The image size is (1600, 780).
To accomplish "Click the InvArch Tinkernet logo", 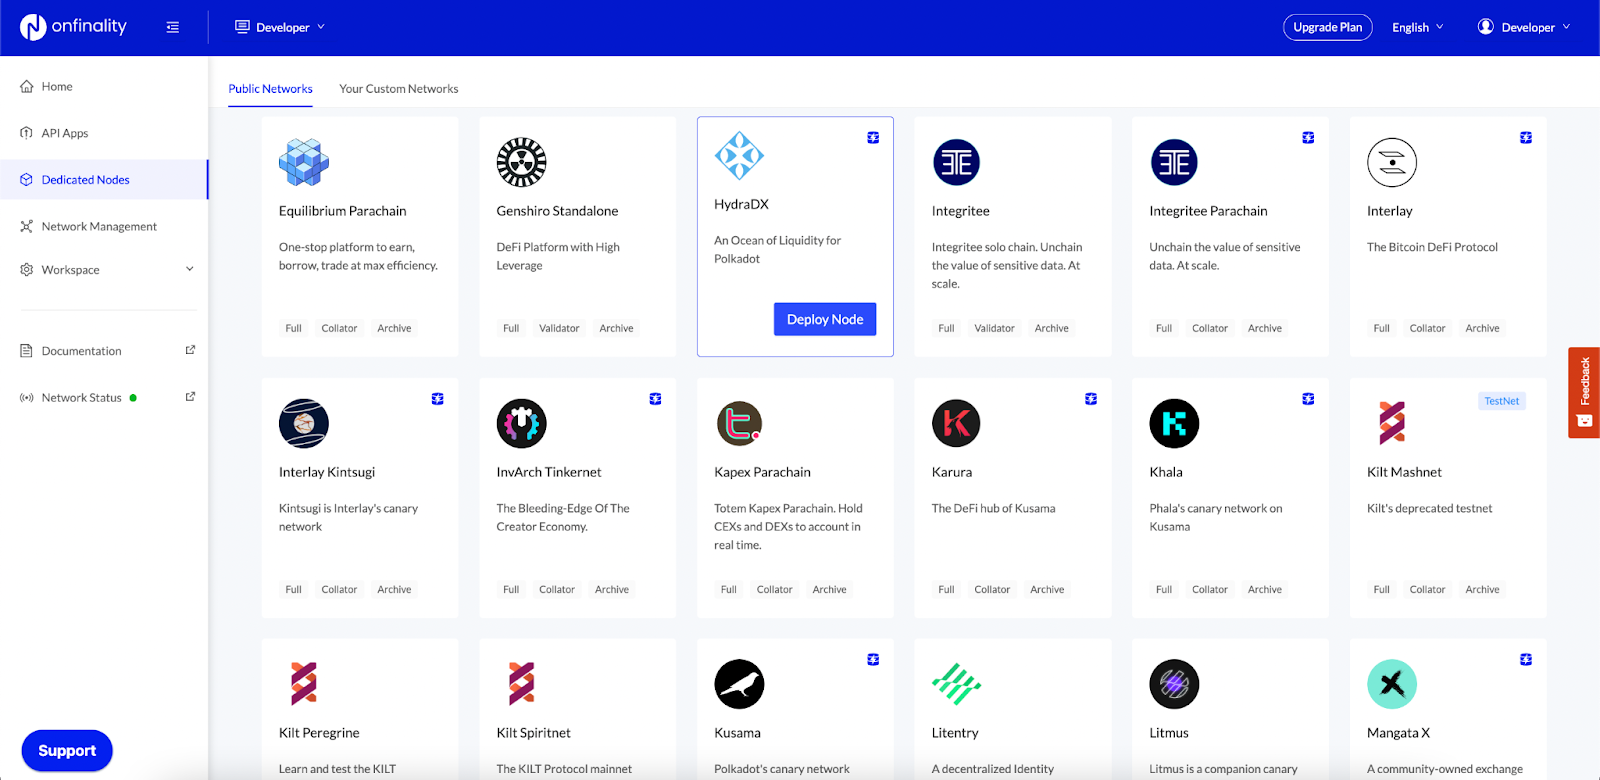I will (x=522, y=423).
